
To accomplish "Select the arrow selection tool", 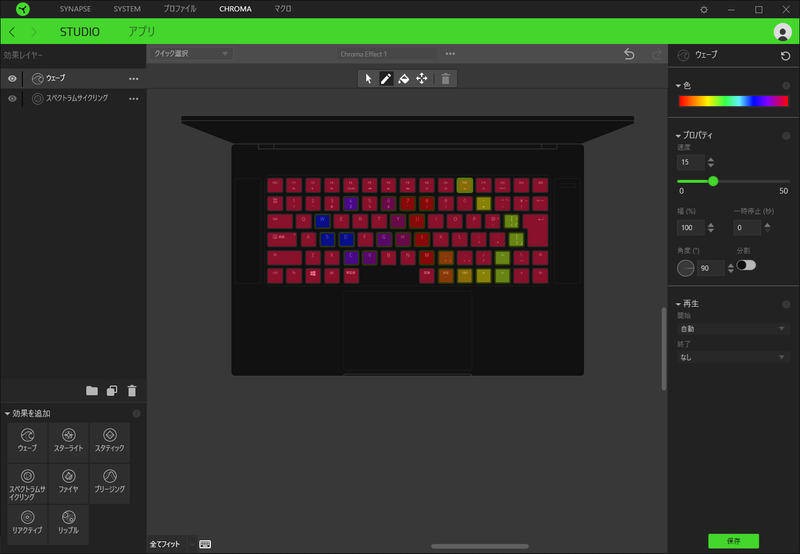I will pyautogui.click(x=368, y=79).
